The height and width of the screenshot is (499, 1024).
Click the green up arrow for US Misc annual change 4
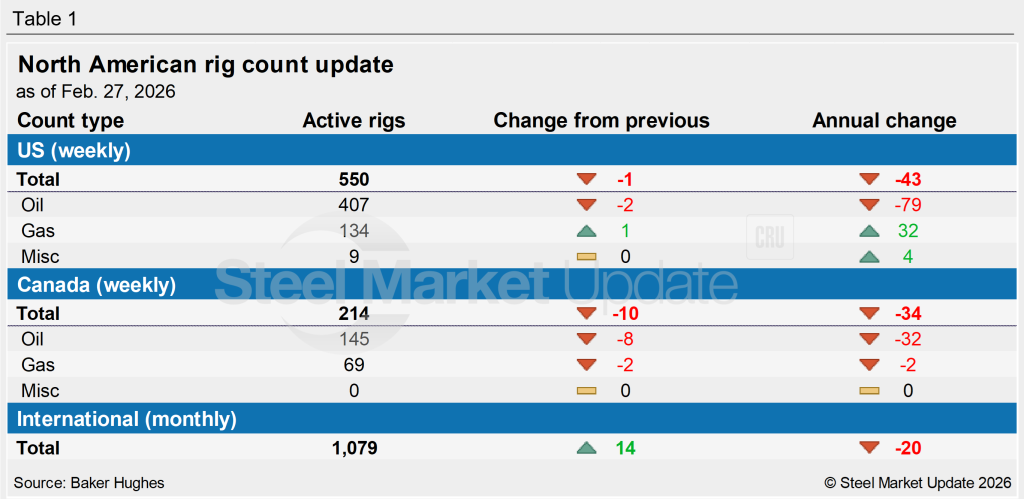tap(869, 257)
